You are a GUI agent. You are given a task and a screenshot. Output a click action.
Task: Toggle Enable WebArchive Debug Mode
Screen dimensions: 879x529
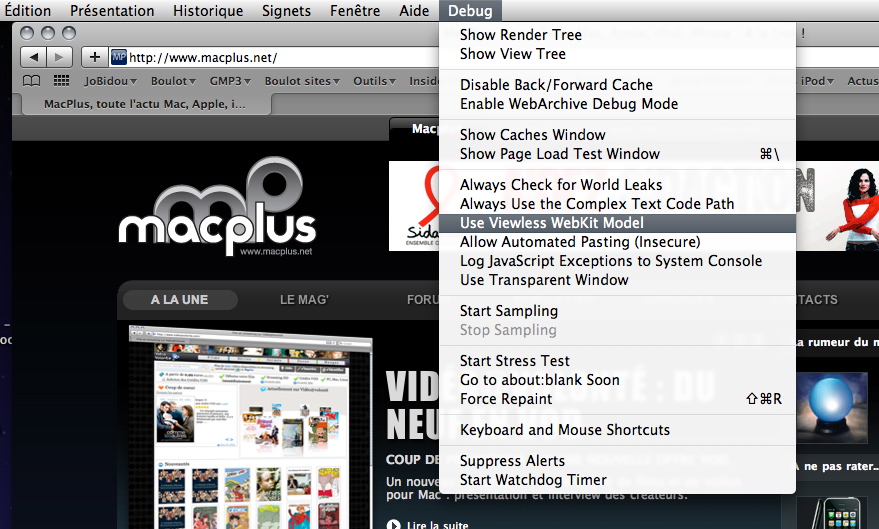tap(617, 104)
